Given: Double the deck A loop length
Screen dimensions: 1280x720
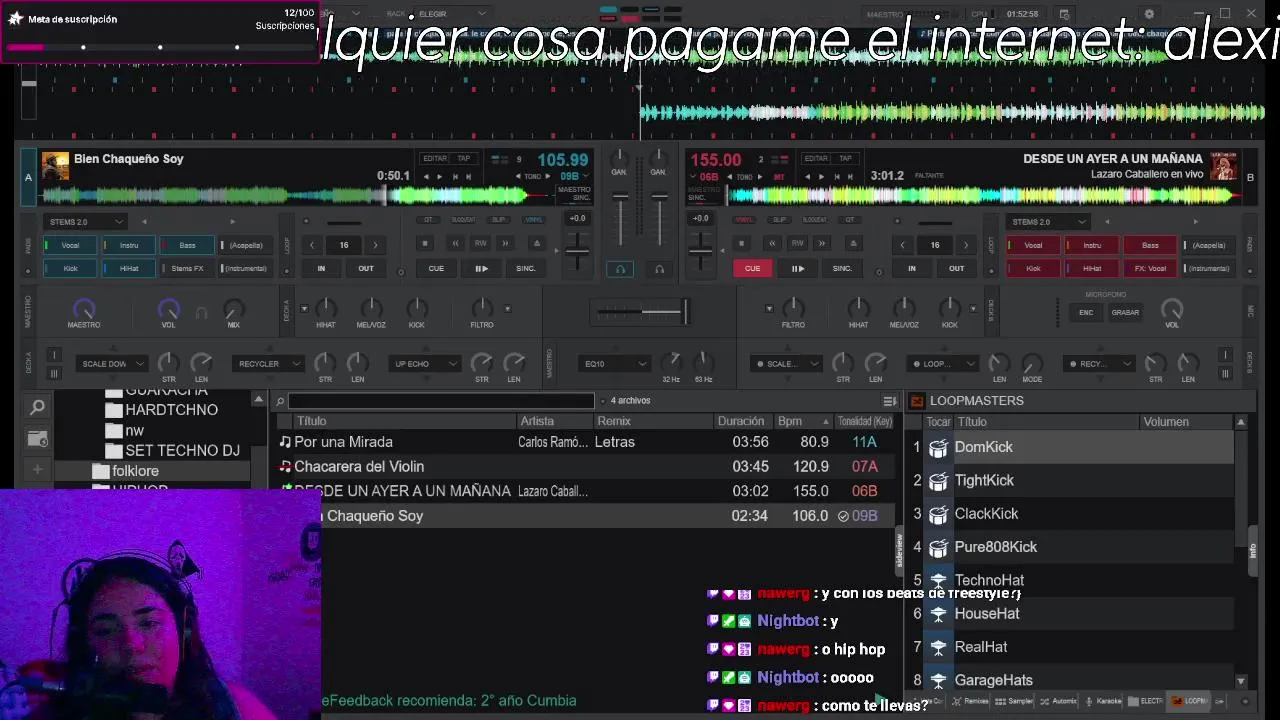Looking at the screenshot, I should pos(375,245).
